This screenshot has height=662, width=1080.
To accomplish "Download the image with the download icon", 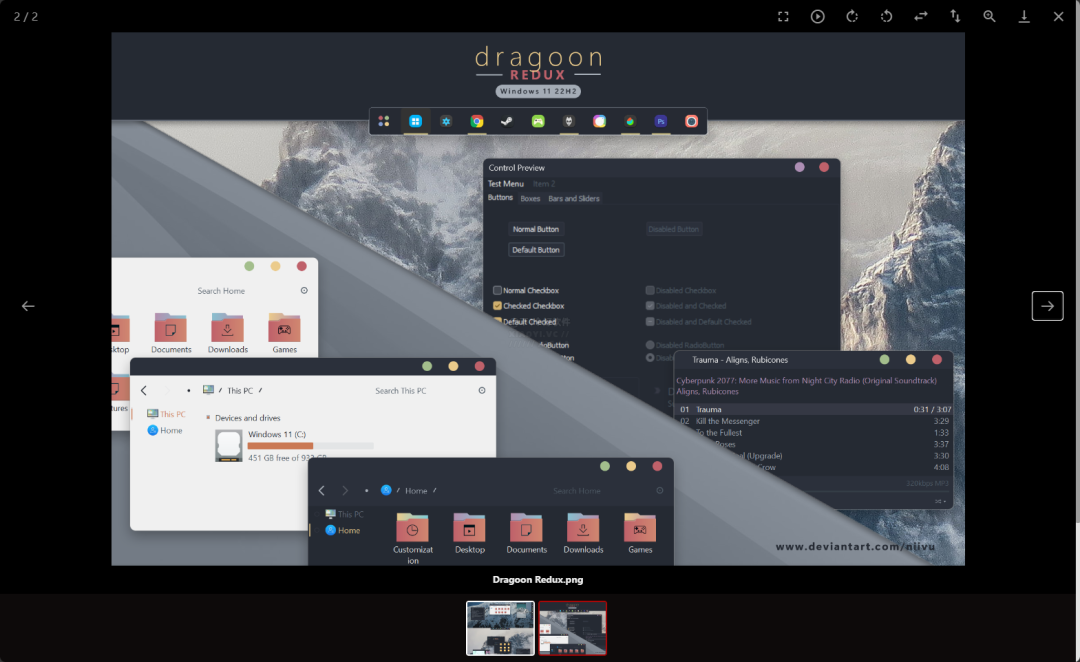I will coord(1024,17).
